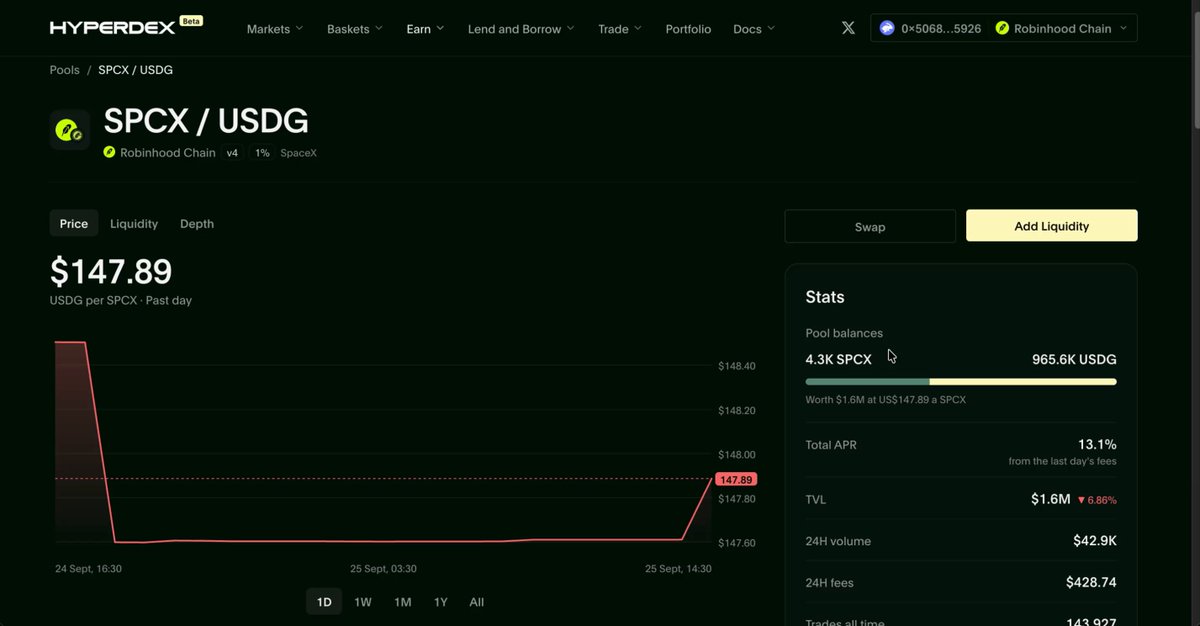Click the SPCX / USDG pool token icon
The image size is (1200, 626).
[x=70, y=130]
